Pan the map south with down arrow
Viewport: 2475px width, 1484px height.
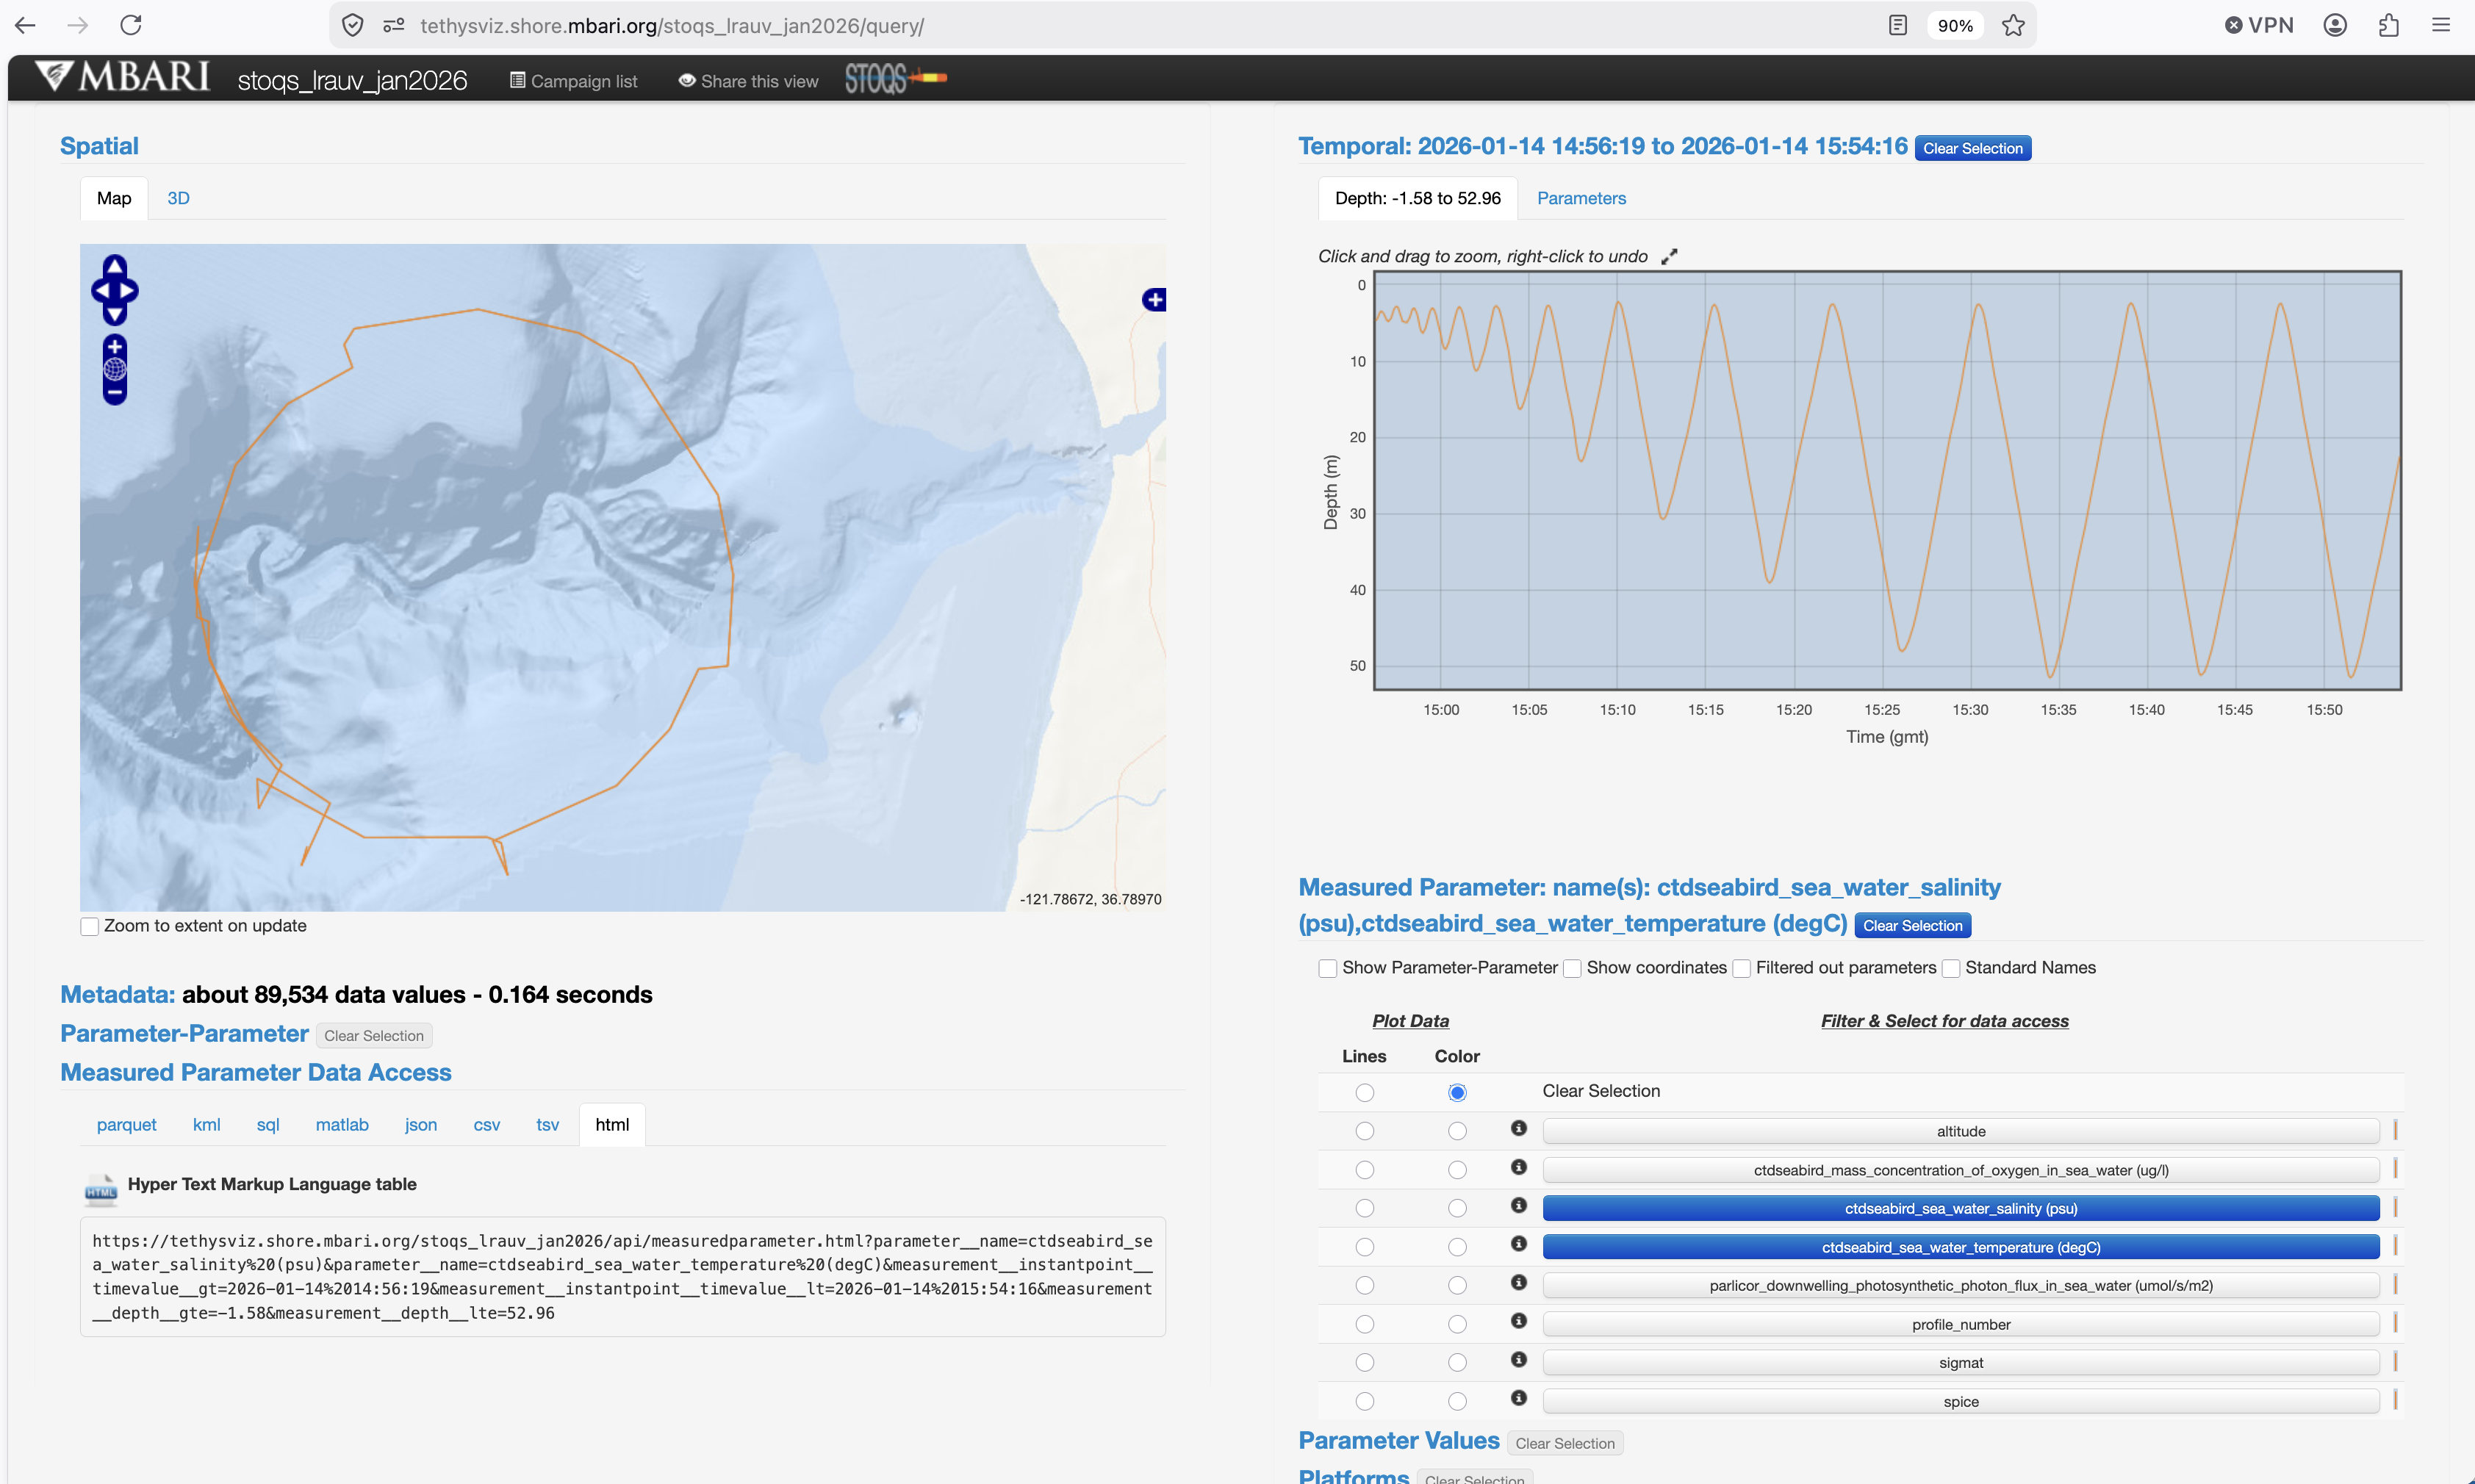[x=115, y=315]
